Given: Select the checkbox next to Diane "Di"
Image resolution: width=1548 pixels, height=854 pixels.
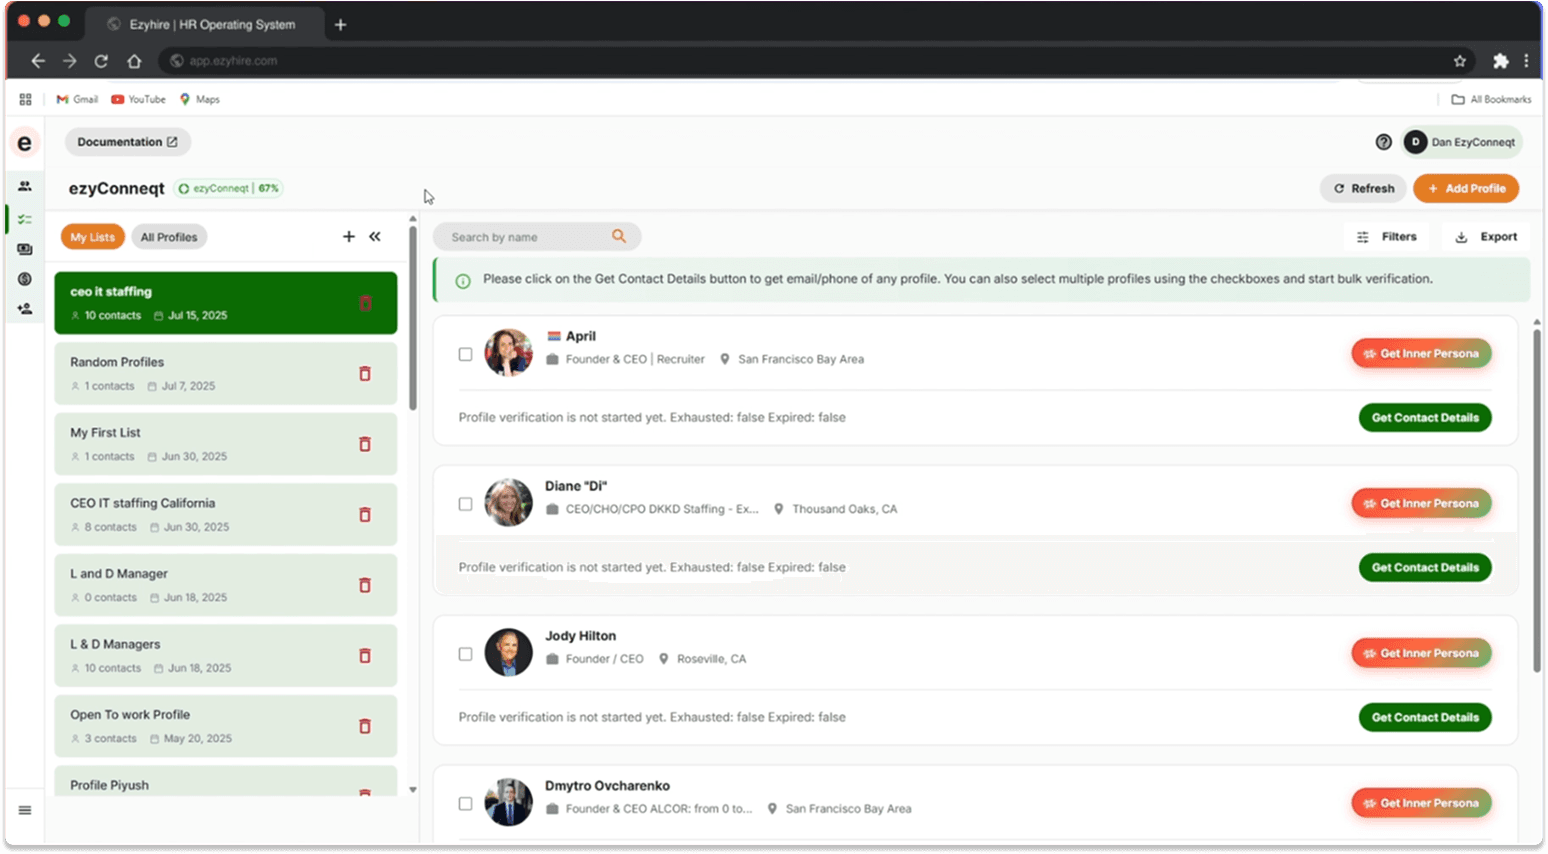Looking at the screenshot, I should point(465,504).
